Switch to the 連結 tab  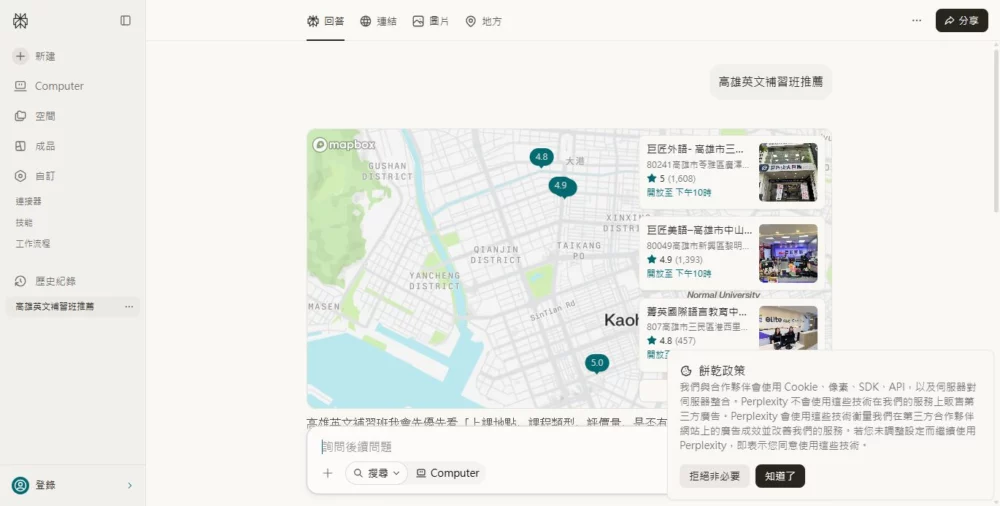click(x=378, y=21)
